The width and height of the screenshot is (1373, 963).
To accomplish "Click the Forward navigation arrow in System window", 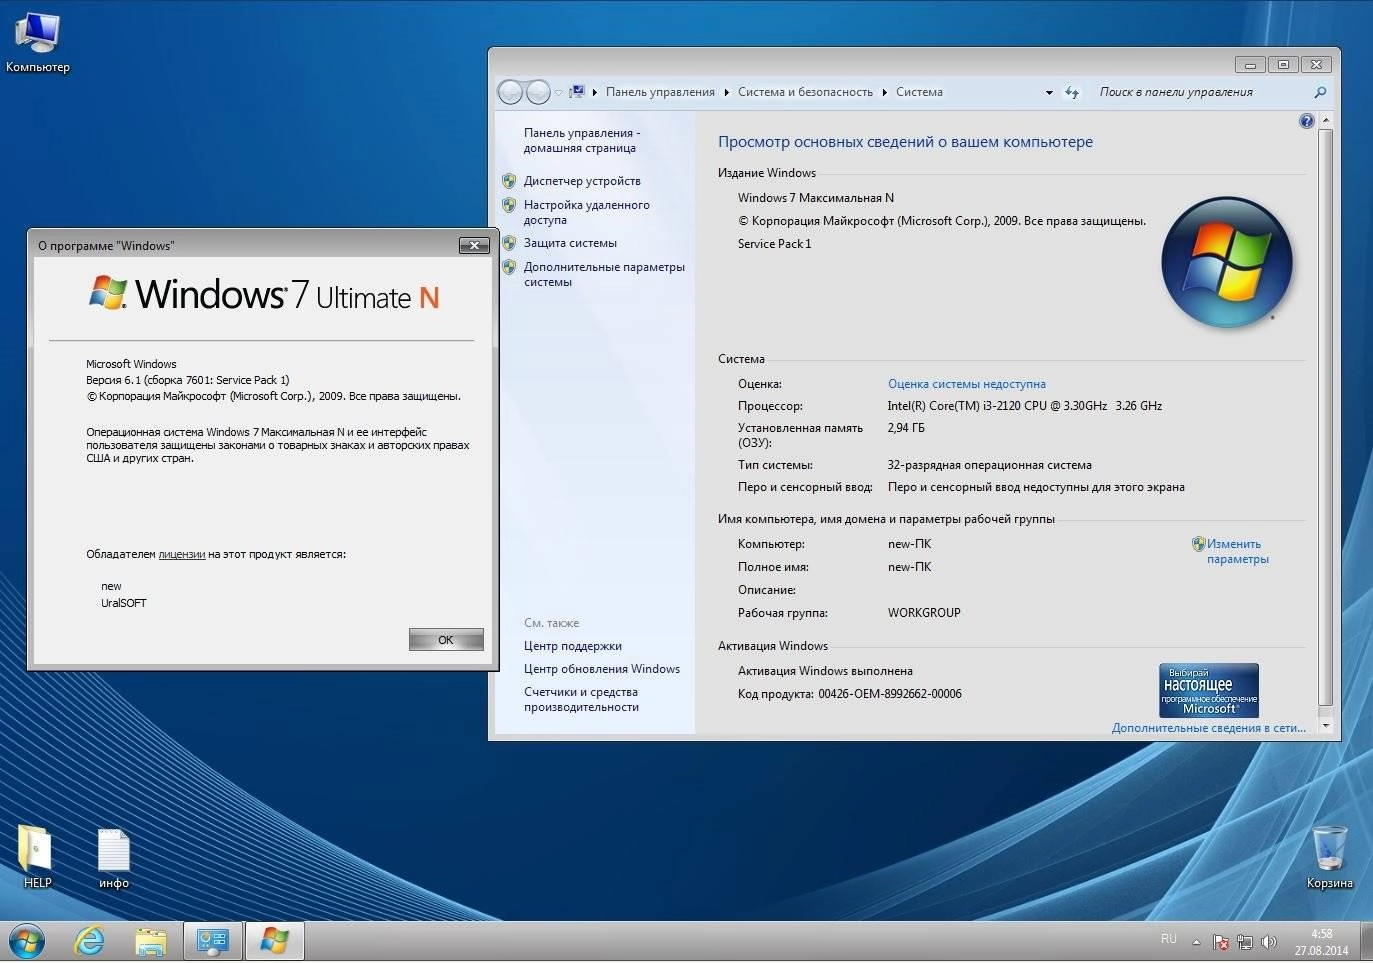I will 538,92.
